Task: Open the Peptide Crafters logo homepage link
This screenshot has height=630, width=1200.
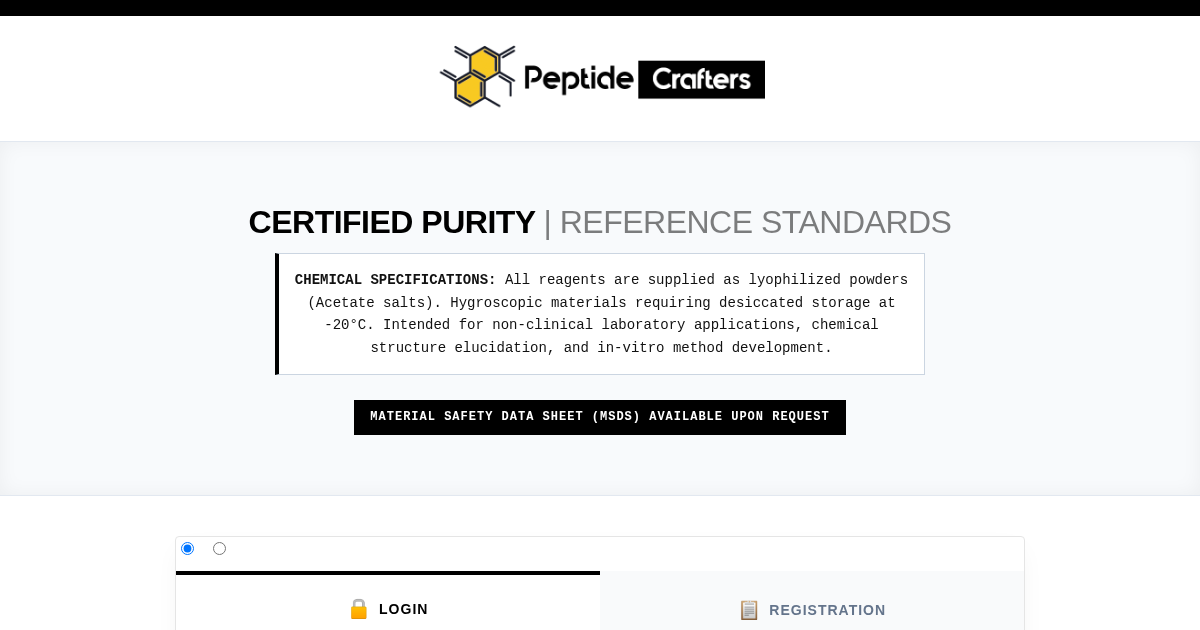Action: coord(600,76)
